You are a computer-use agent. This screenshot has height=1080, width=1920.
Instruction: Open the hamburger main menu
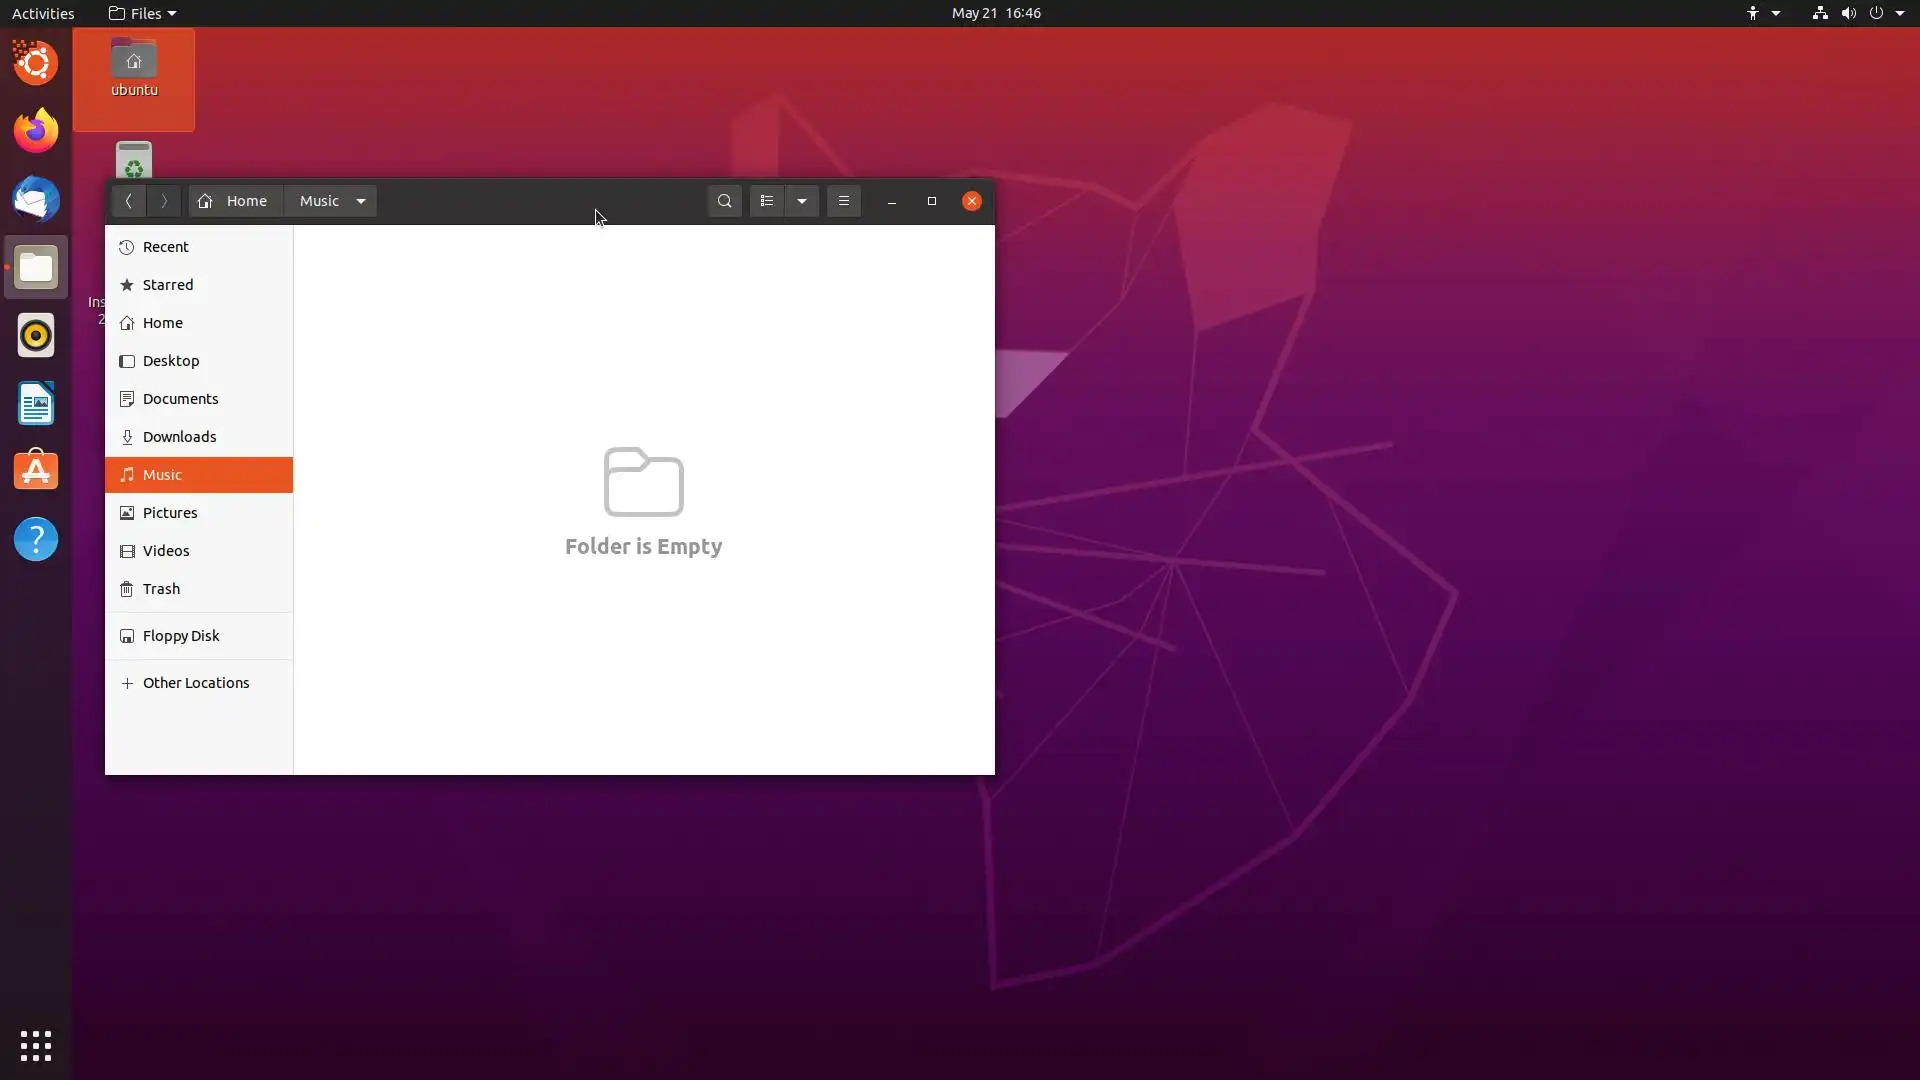844,201
